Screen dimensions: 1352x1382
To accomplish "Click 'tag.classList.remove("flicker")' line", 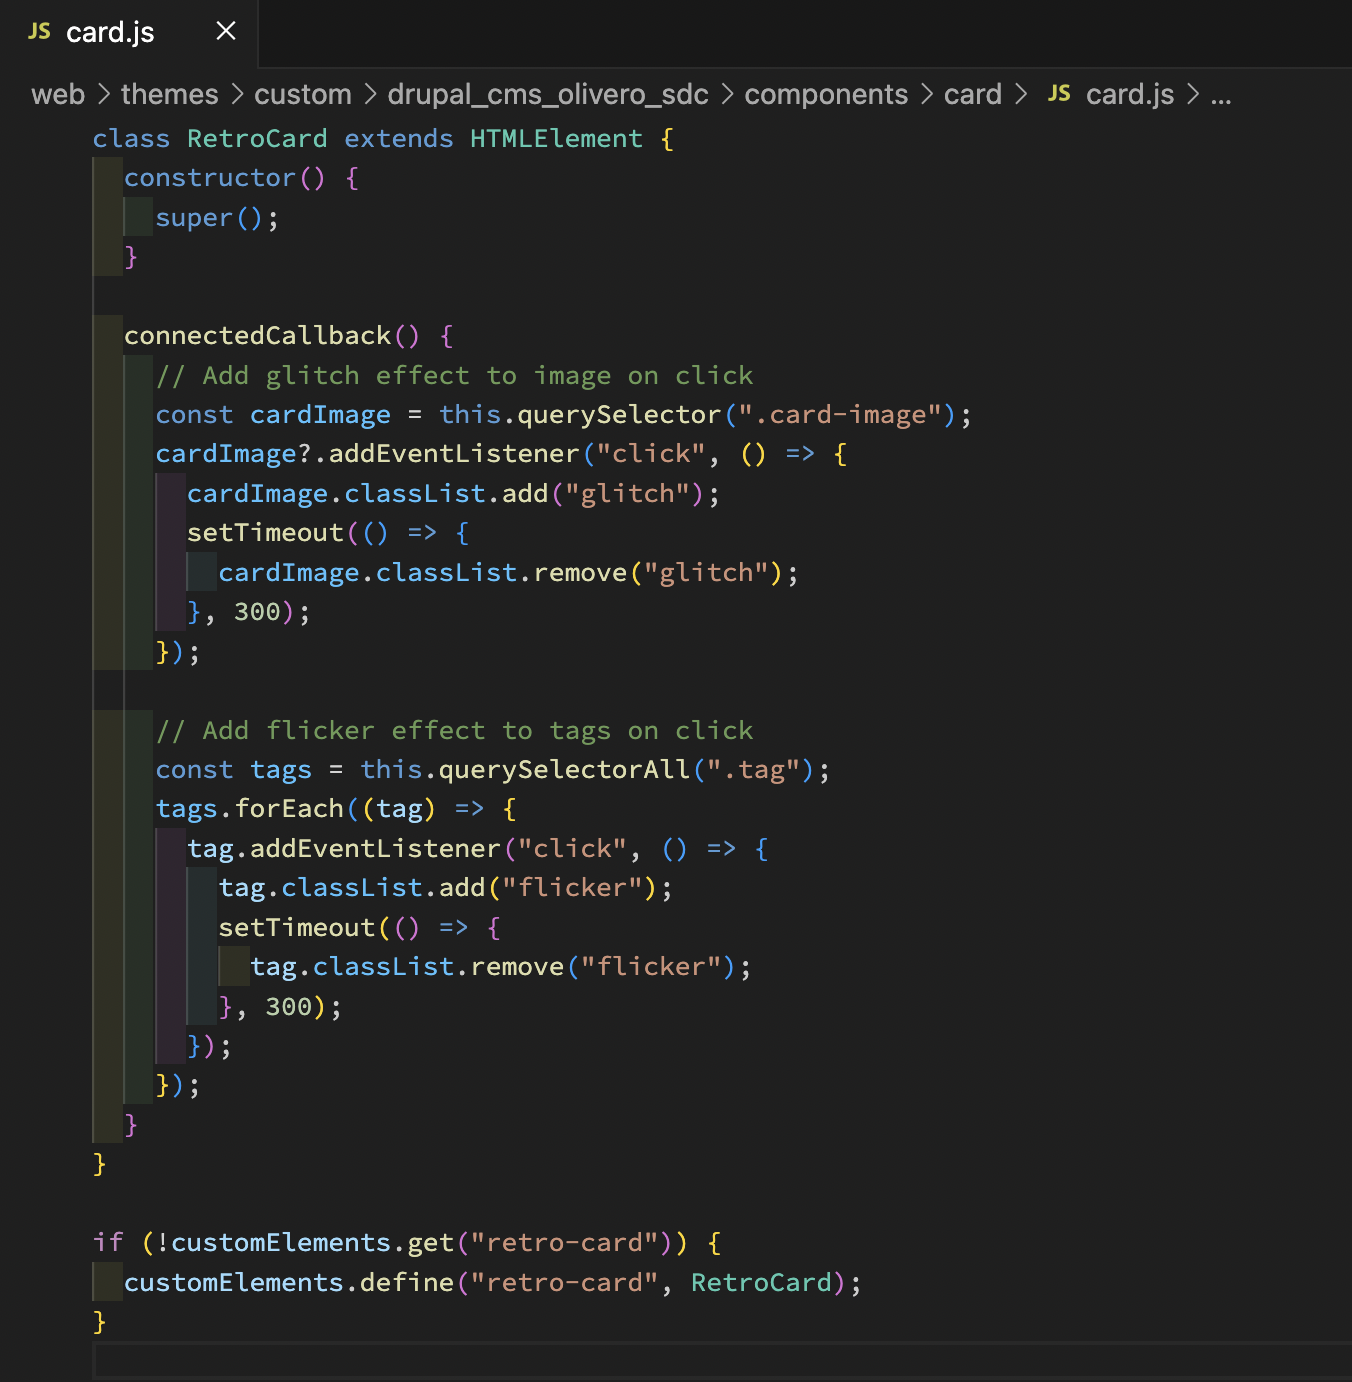I will 500,967.
